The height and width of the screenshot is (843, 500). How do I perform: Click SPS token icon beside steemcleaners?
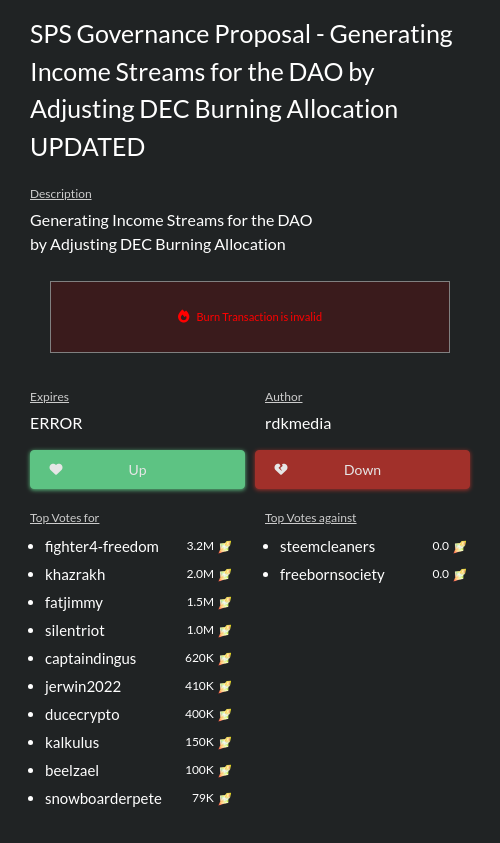pos(460,546)
